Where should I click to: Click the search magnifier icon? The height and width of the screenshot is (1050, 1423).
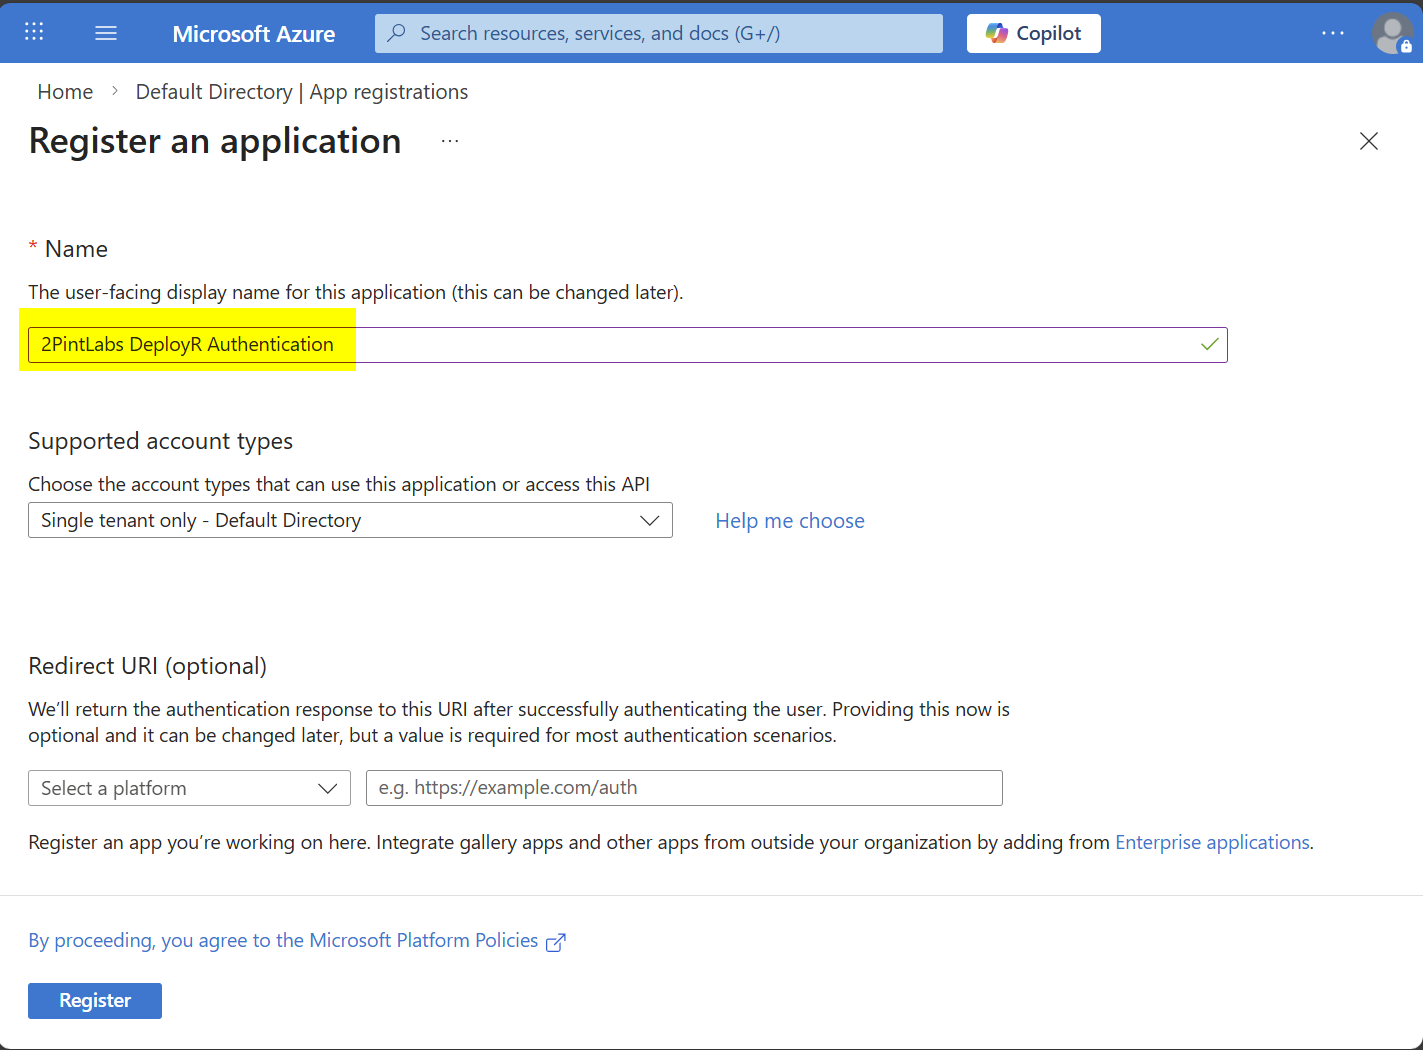(397, 33)
